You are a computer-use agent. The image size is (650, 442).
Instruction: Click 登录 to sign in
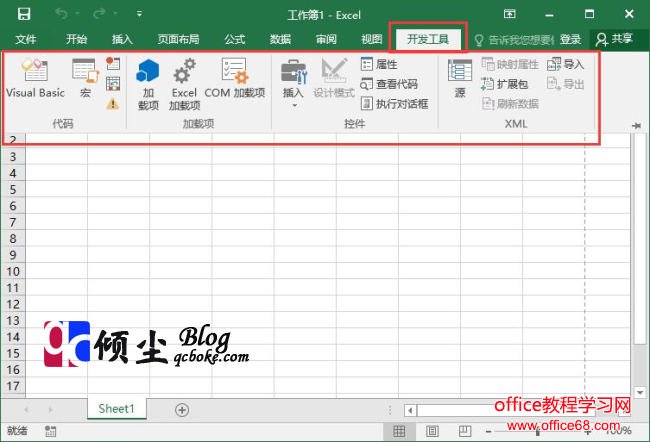[x=571, y=39]
